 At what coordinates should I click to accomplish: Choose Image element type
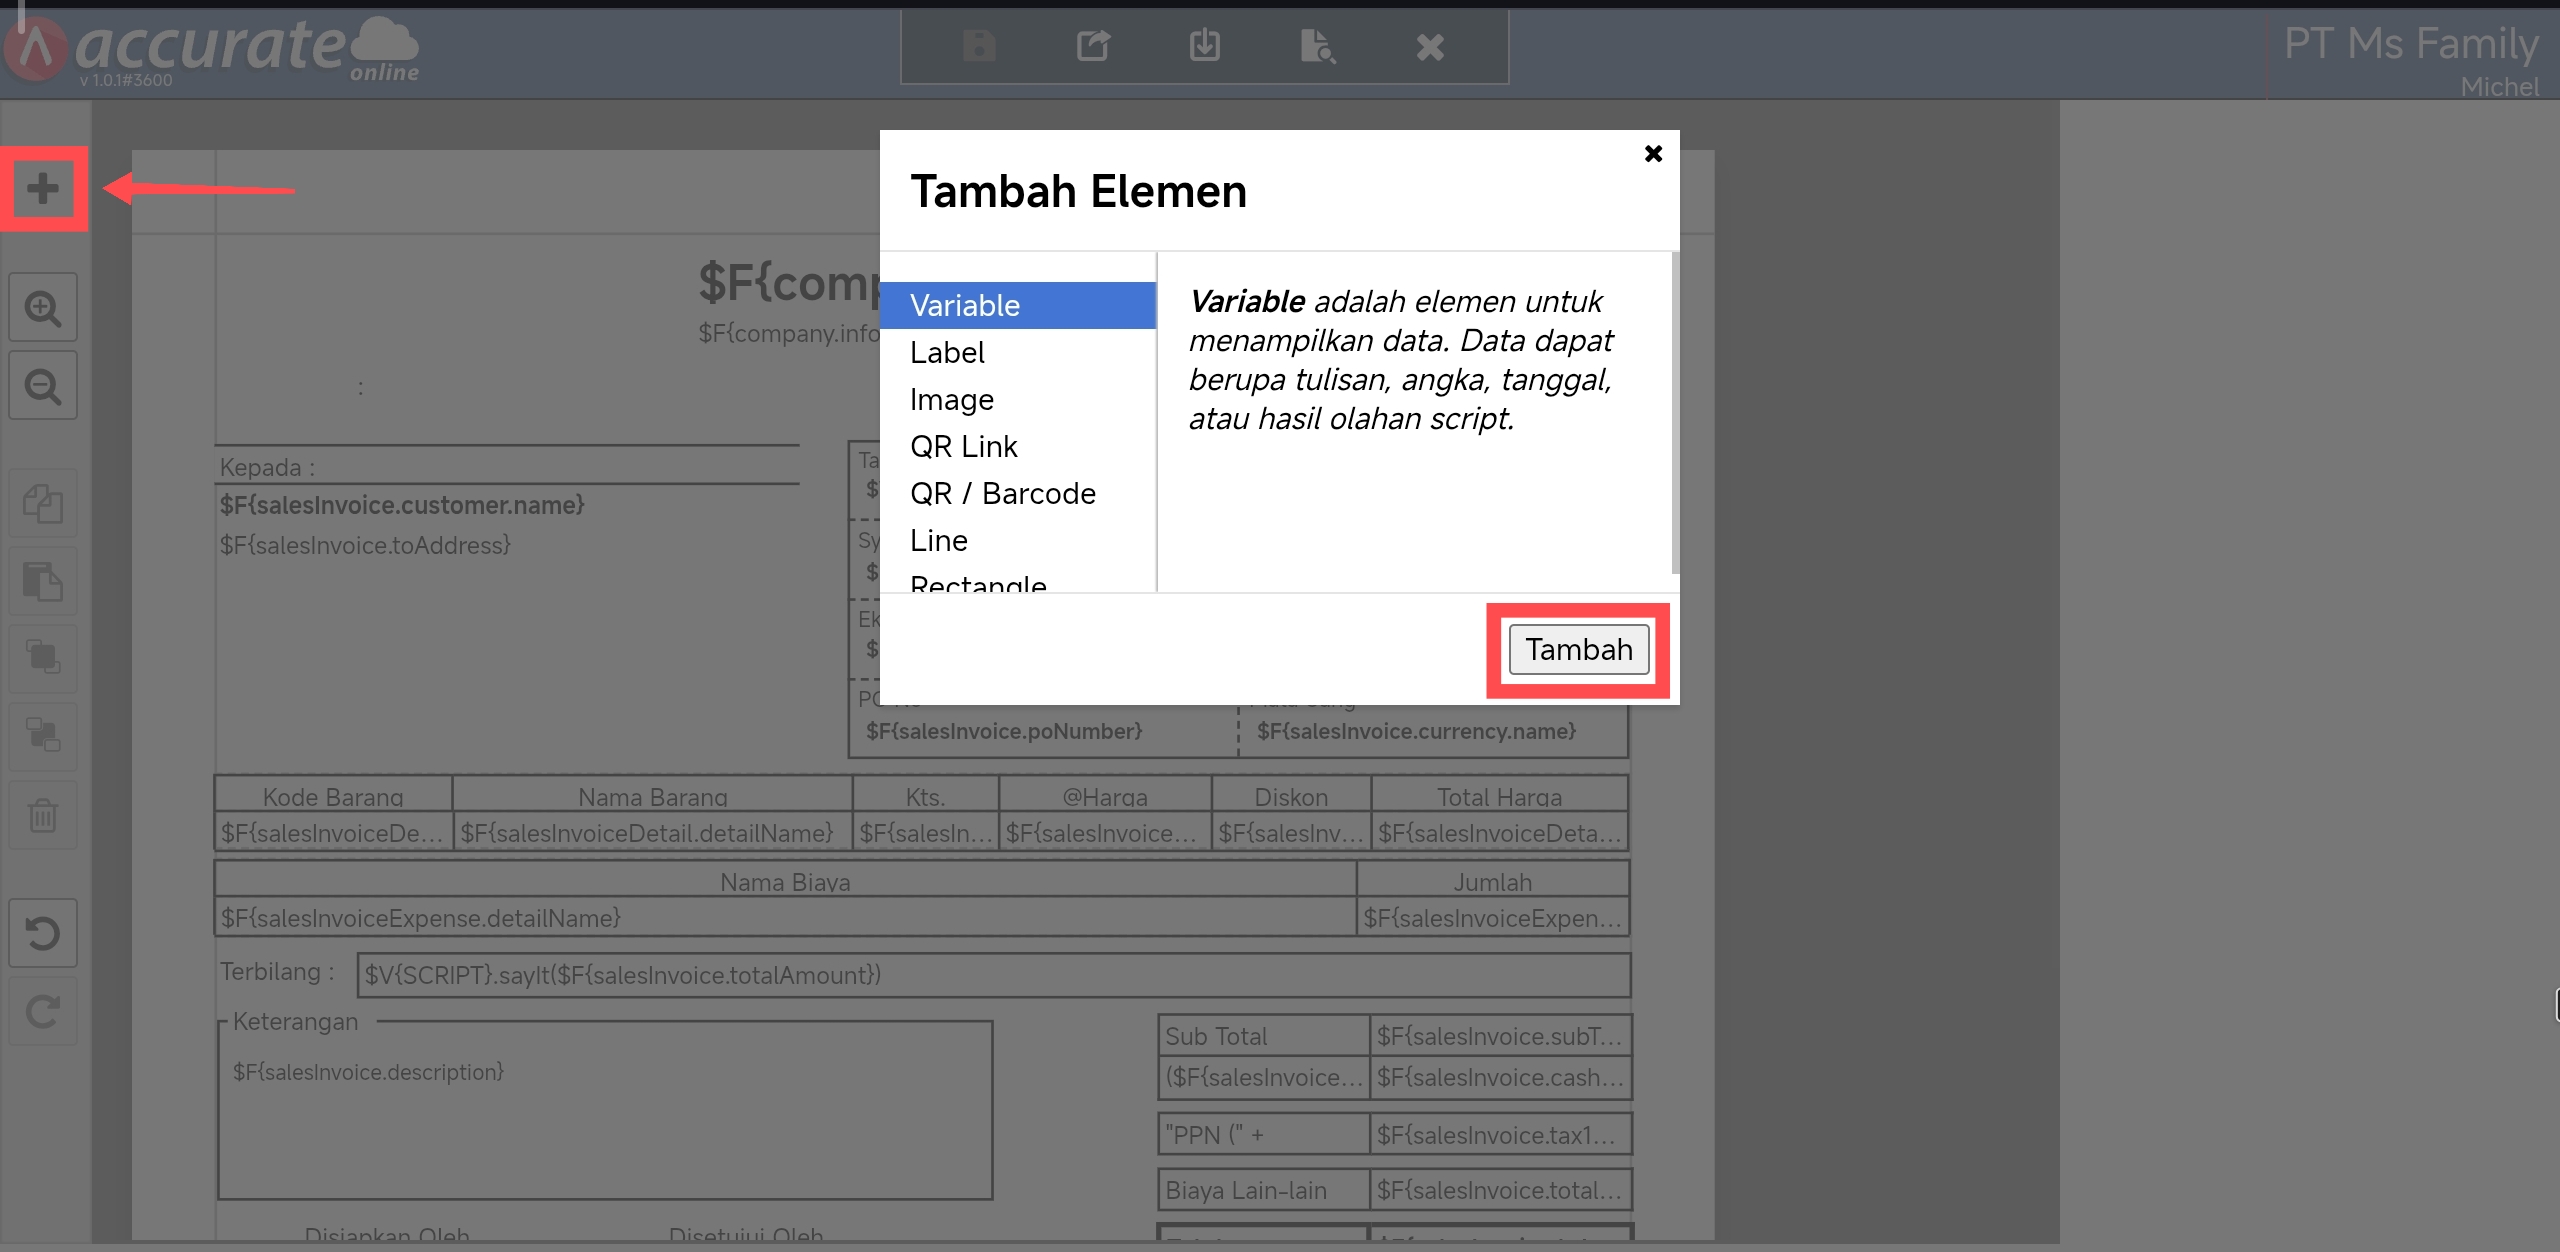tap(951, 400)
